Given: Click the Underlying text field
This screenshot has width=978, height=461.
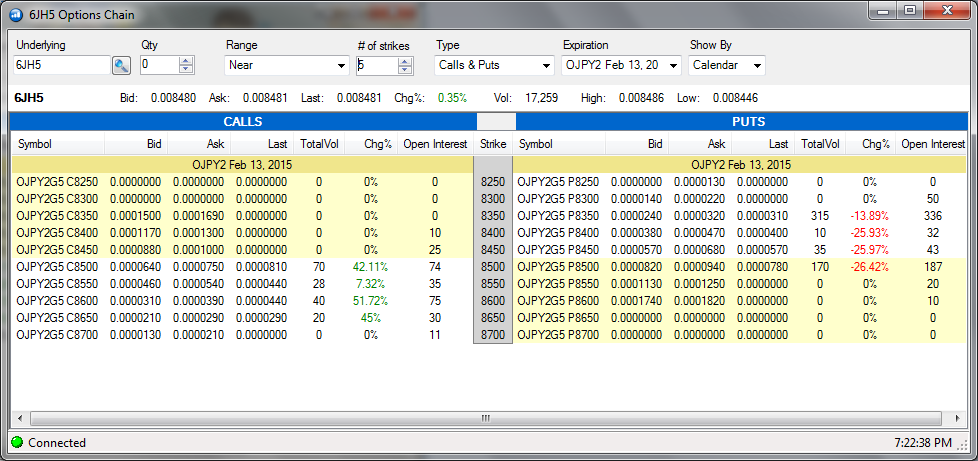Looking at the screenshot, I should click(x=59, y=66).
